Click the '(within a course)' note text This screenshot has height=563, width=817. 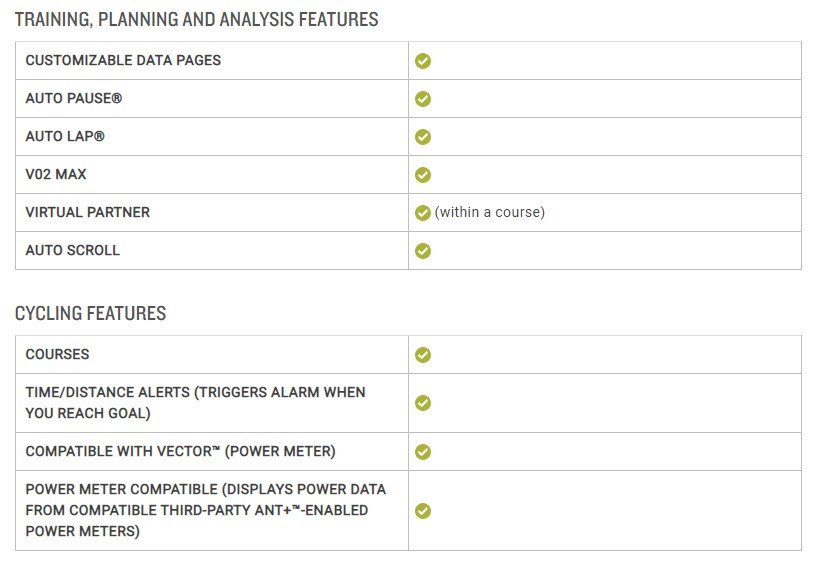[490, 212]
